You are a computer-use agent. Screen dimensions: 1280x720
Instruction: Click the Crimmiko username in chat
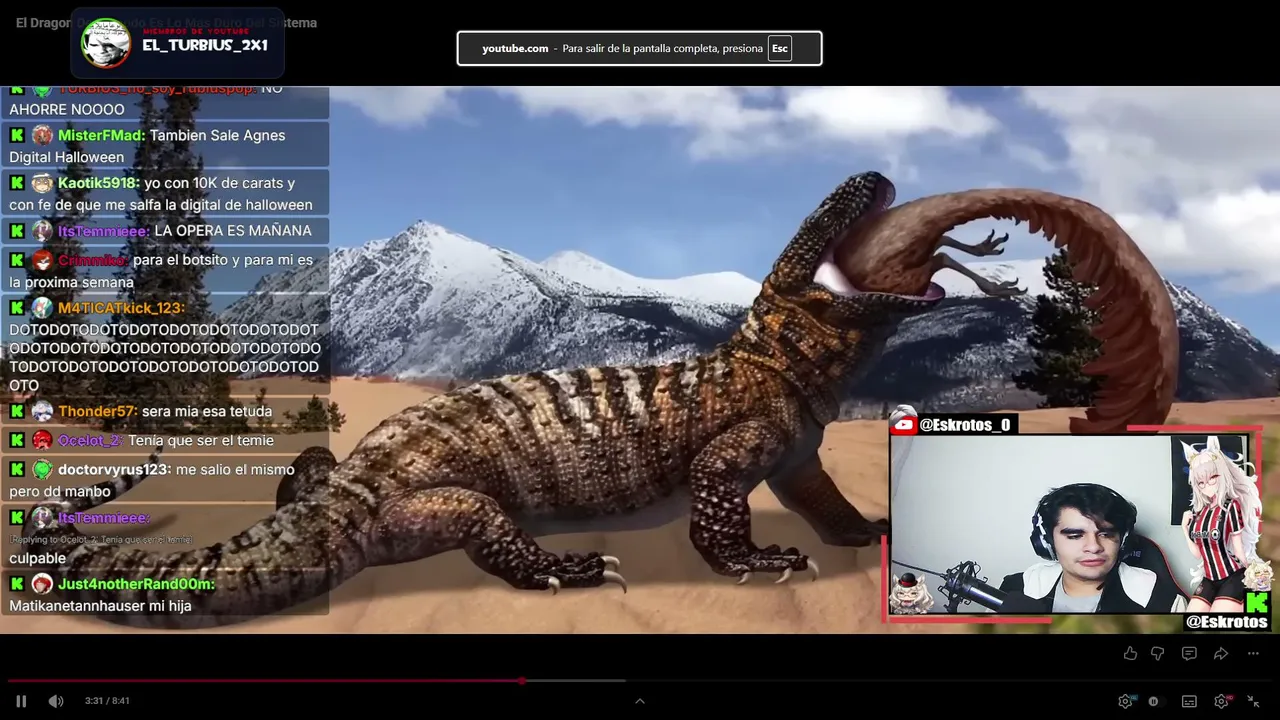point(93,260)
